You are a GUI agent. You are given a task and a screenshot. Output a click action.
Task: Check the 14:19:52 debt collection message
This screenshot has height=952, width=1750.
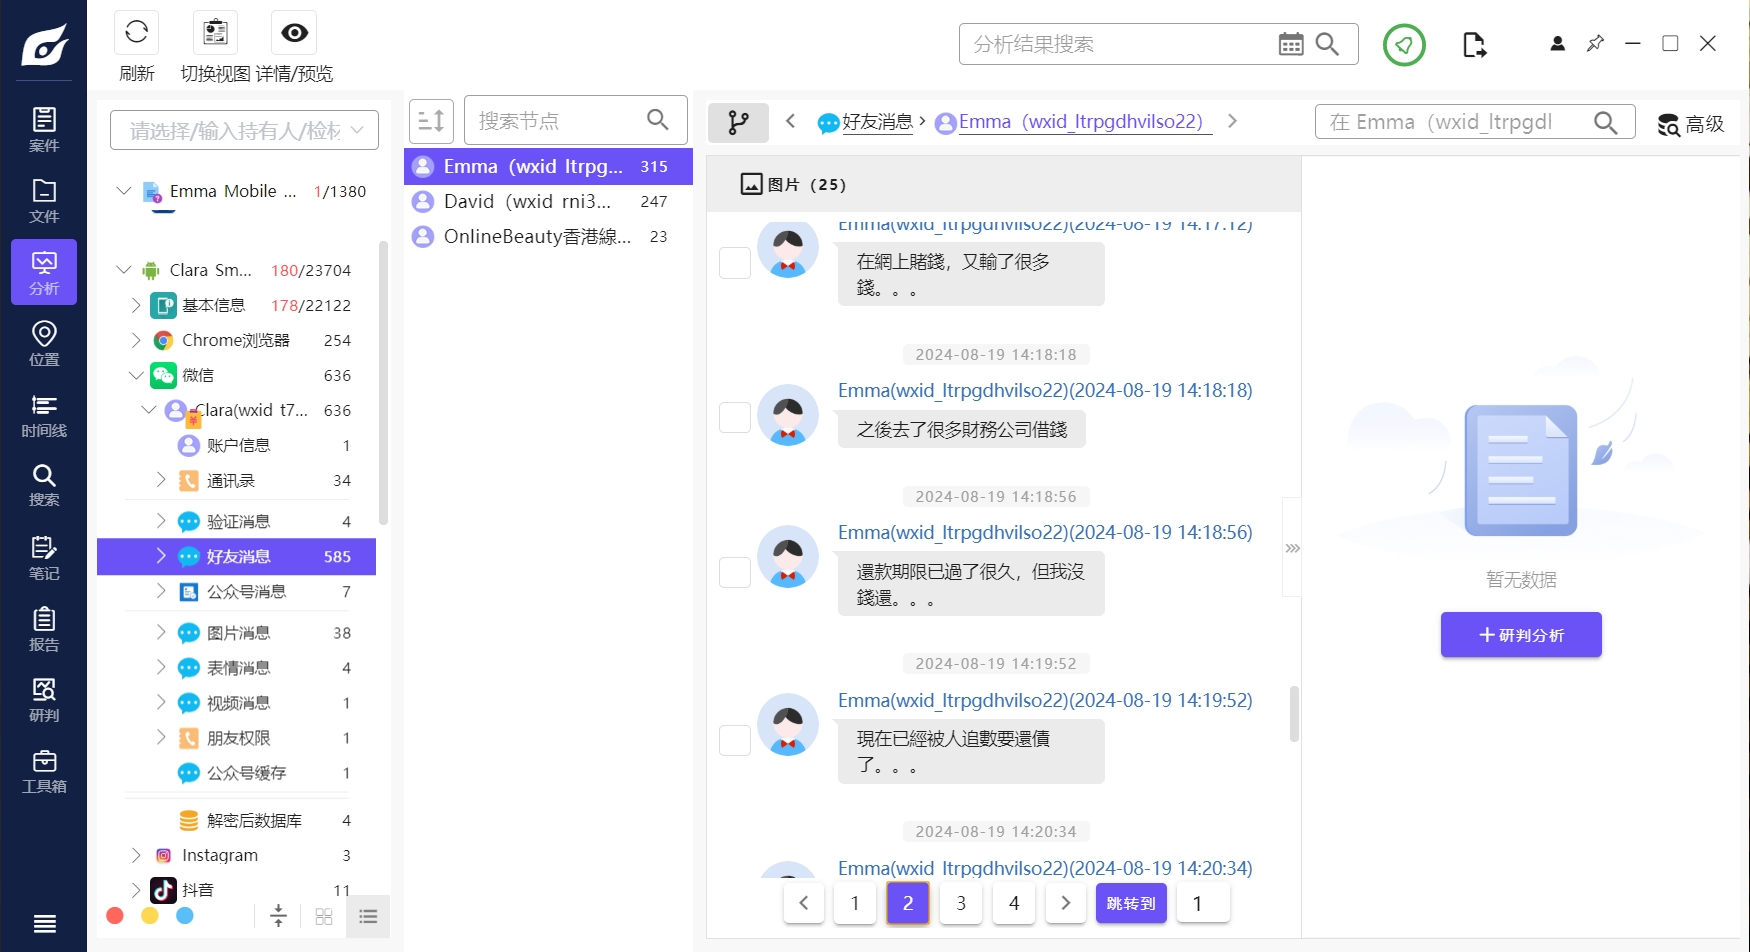pos(734,740)
